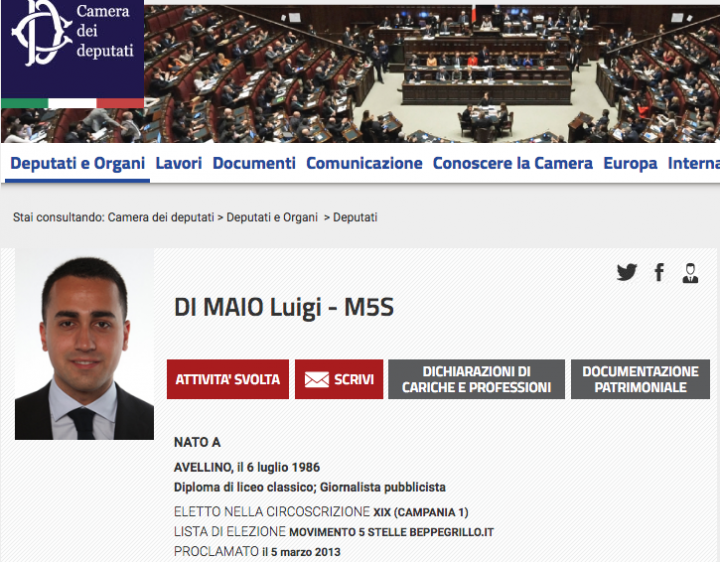Open the Lavori menu
The image size is (720, 562).
[x=179, y=163]
